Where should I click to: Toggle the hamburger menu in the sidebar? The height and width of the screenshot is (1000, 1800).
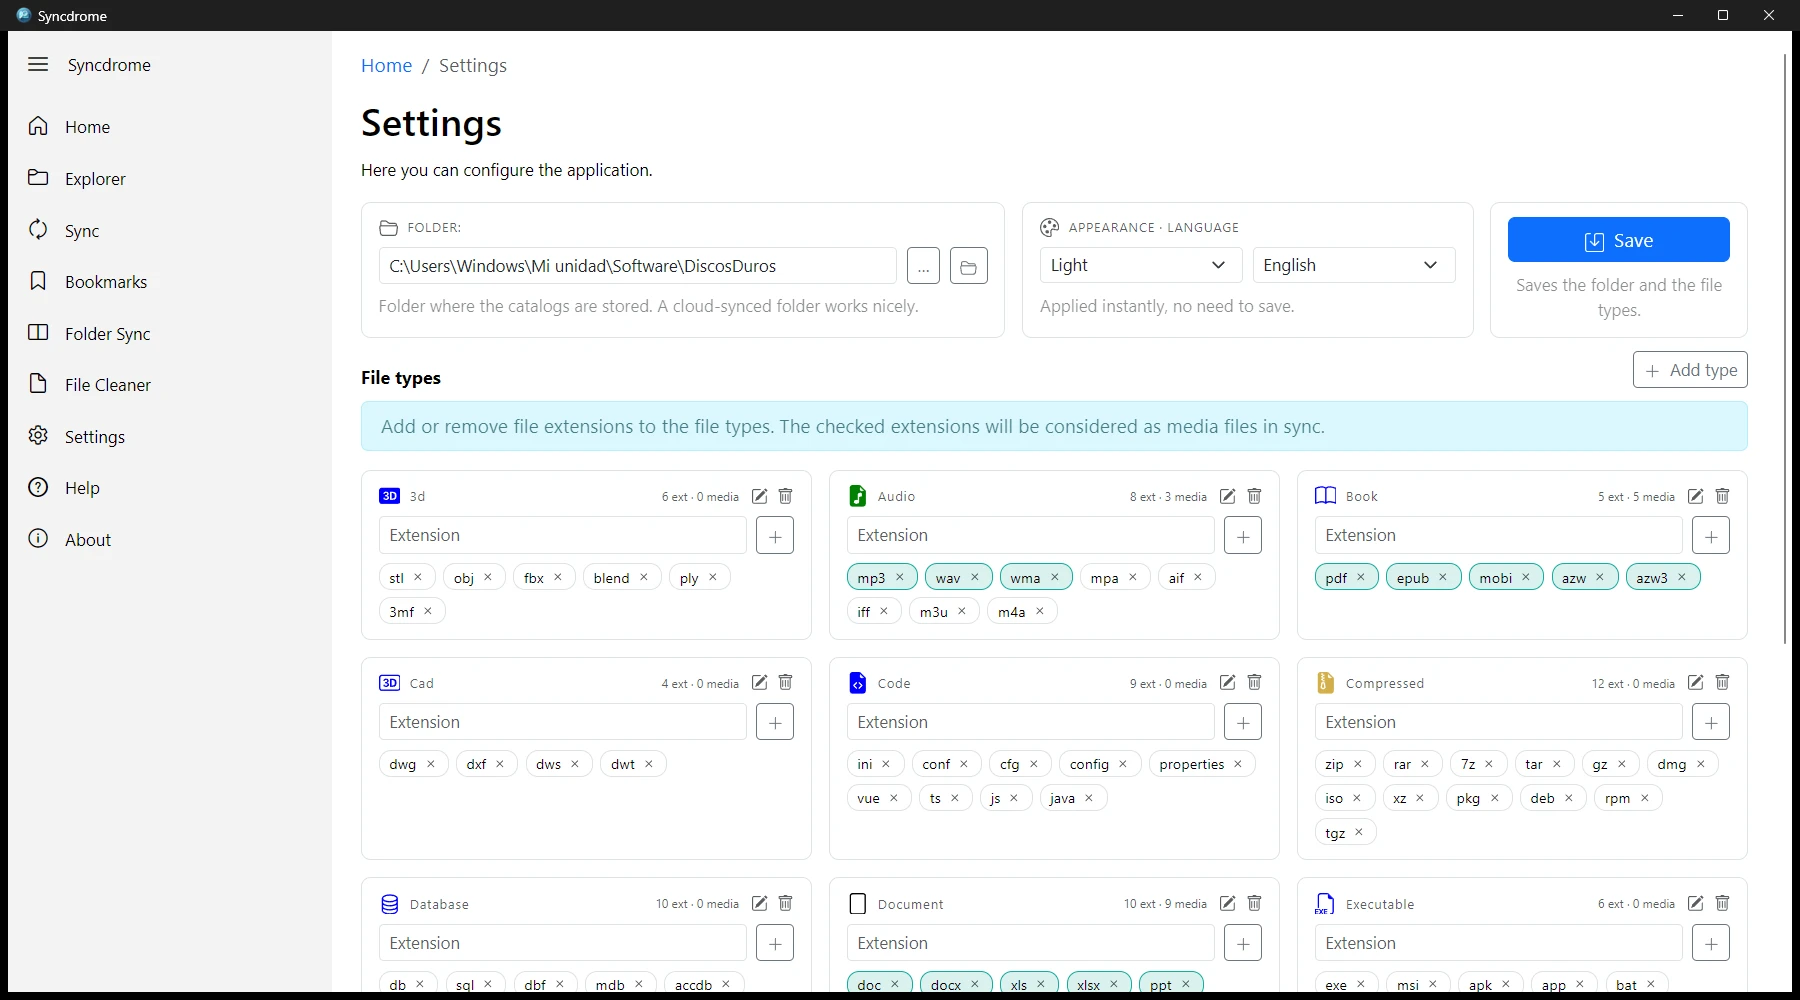[x=38, y=64]
